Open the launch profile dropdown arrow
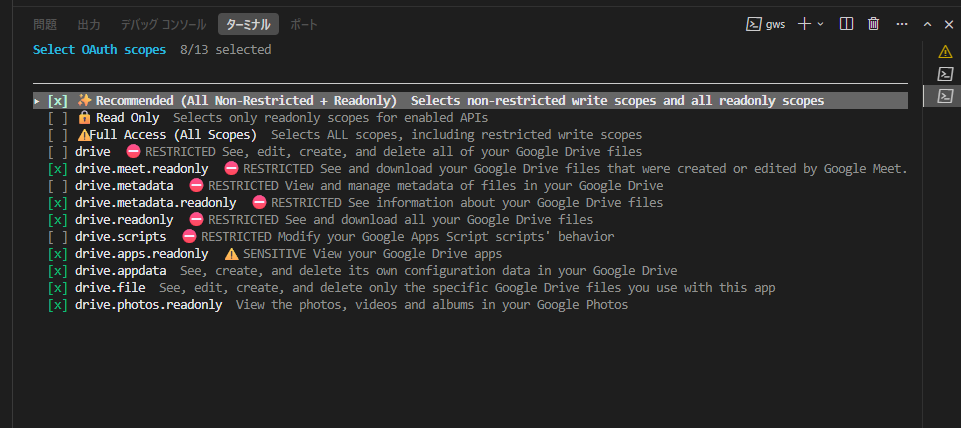The width and height of the screenshot is (961, 428). (x=821, y=24)
